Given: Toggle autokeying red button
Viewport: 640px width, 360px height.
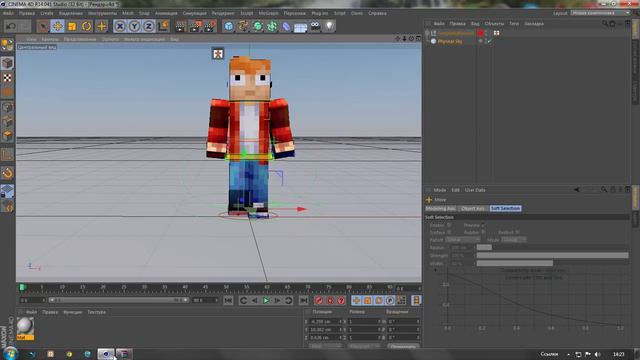Looking at the screenshot, I should 330,301.
